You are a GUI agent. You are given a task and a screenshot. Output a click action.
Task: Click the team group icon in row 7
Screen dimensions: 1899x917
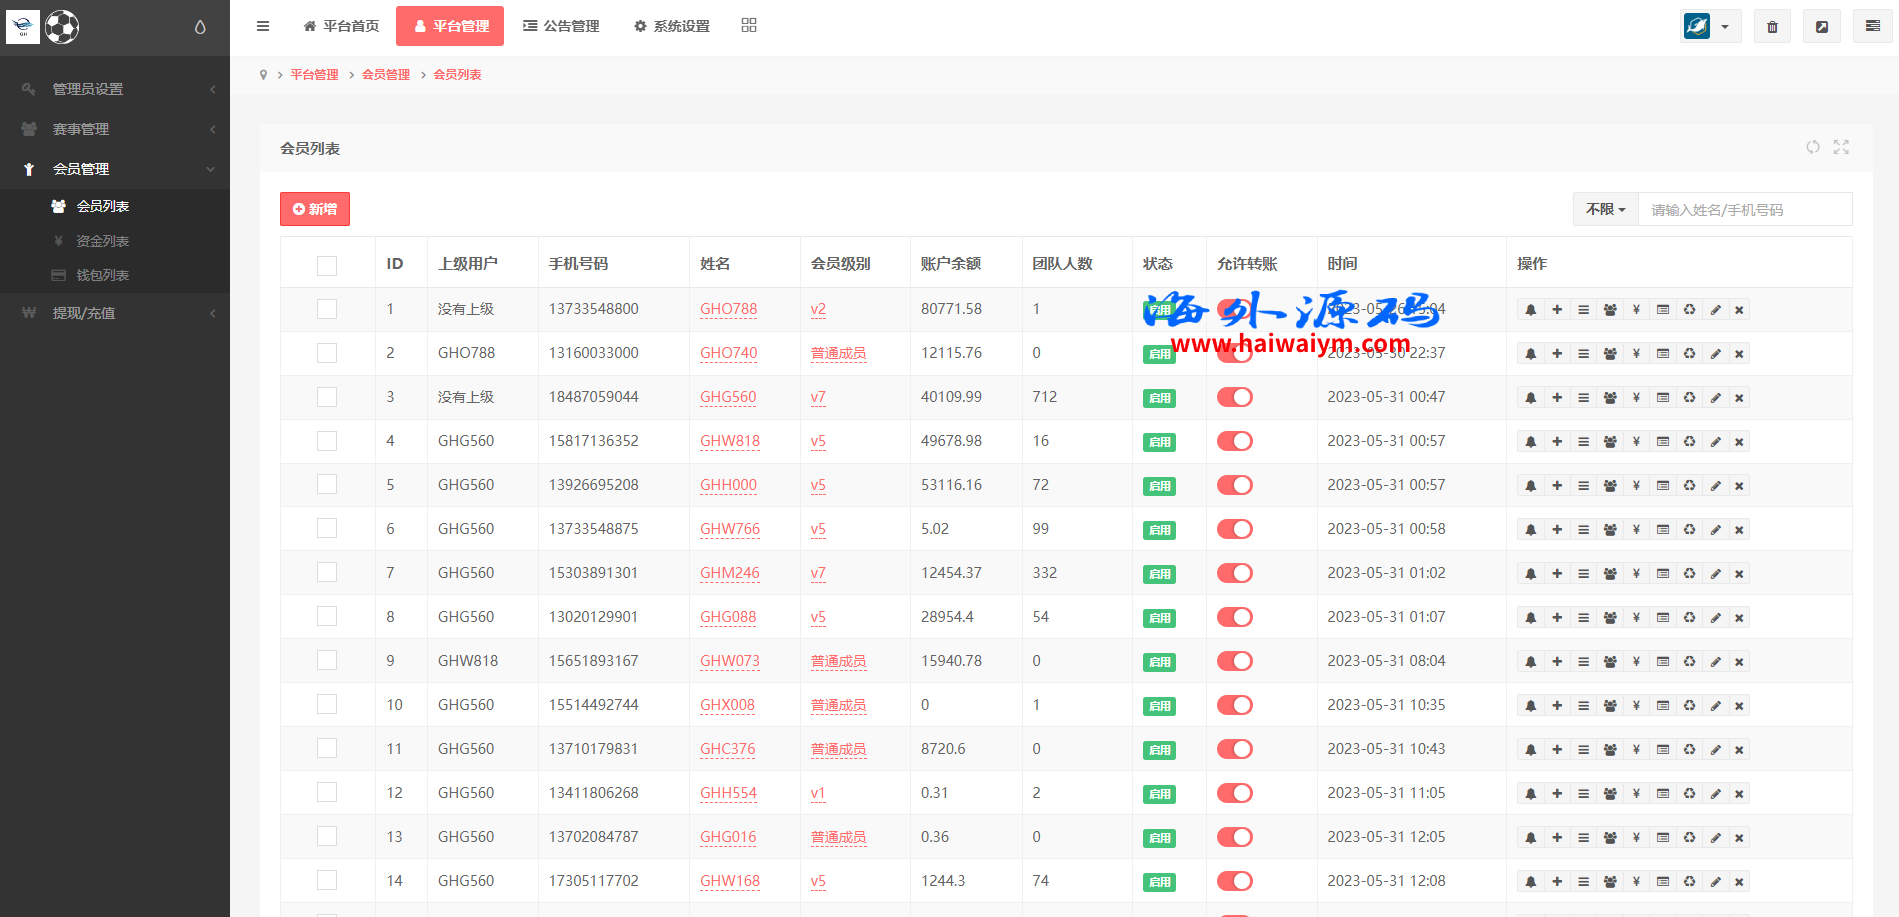point(1610,574)
